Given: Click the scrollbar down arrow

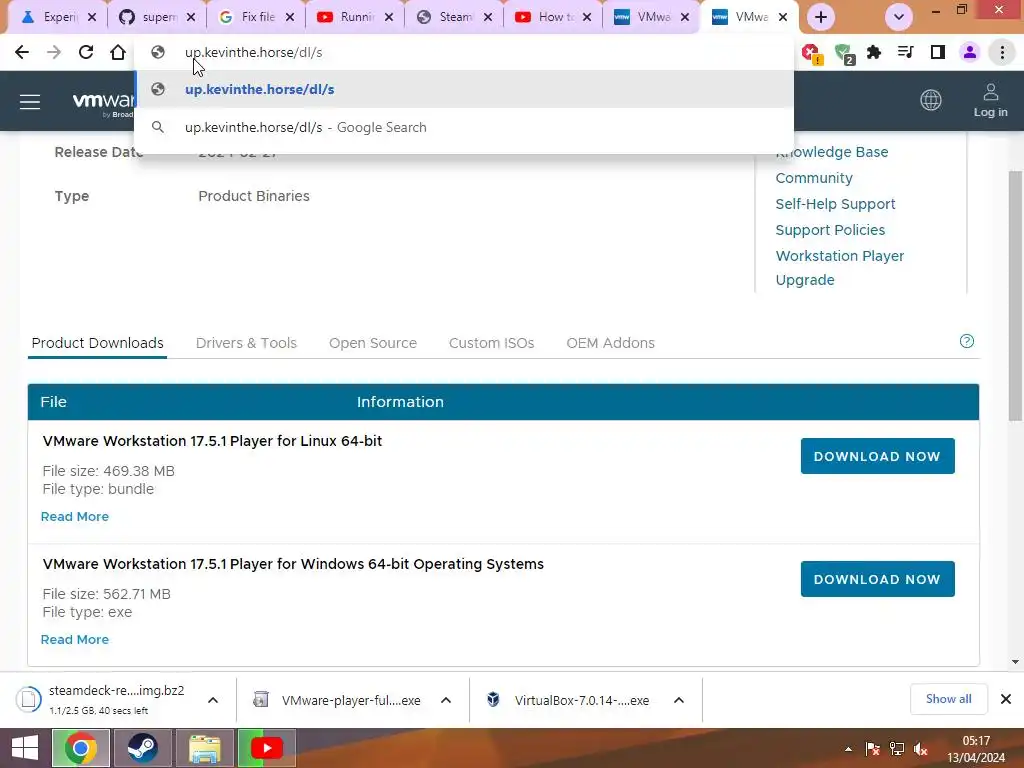Looking at the screenshot, I should point(1015,662).
